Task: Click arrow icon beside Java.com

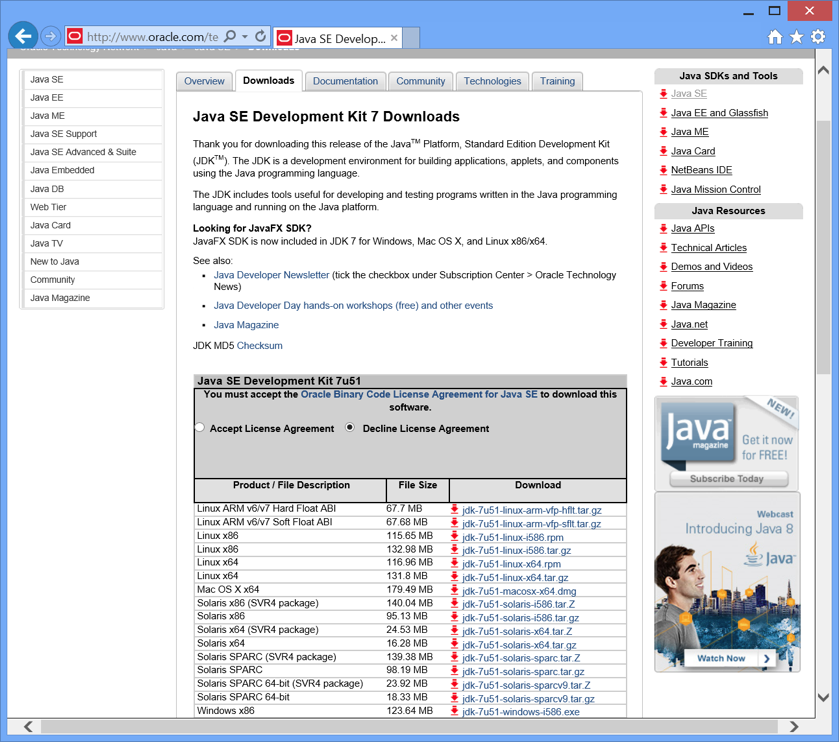Action: (x=663, y=381)
